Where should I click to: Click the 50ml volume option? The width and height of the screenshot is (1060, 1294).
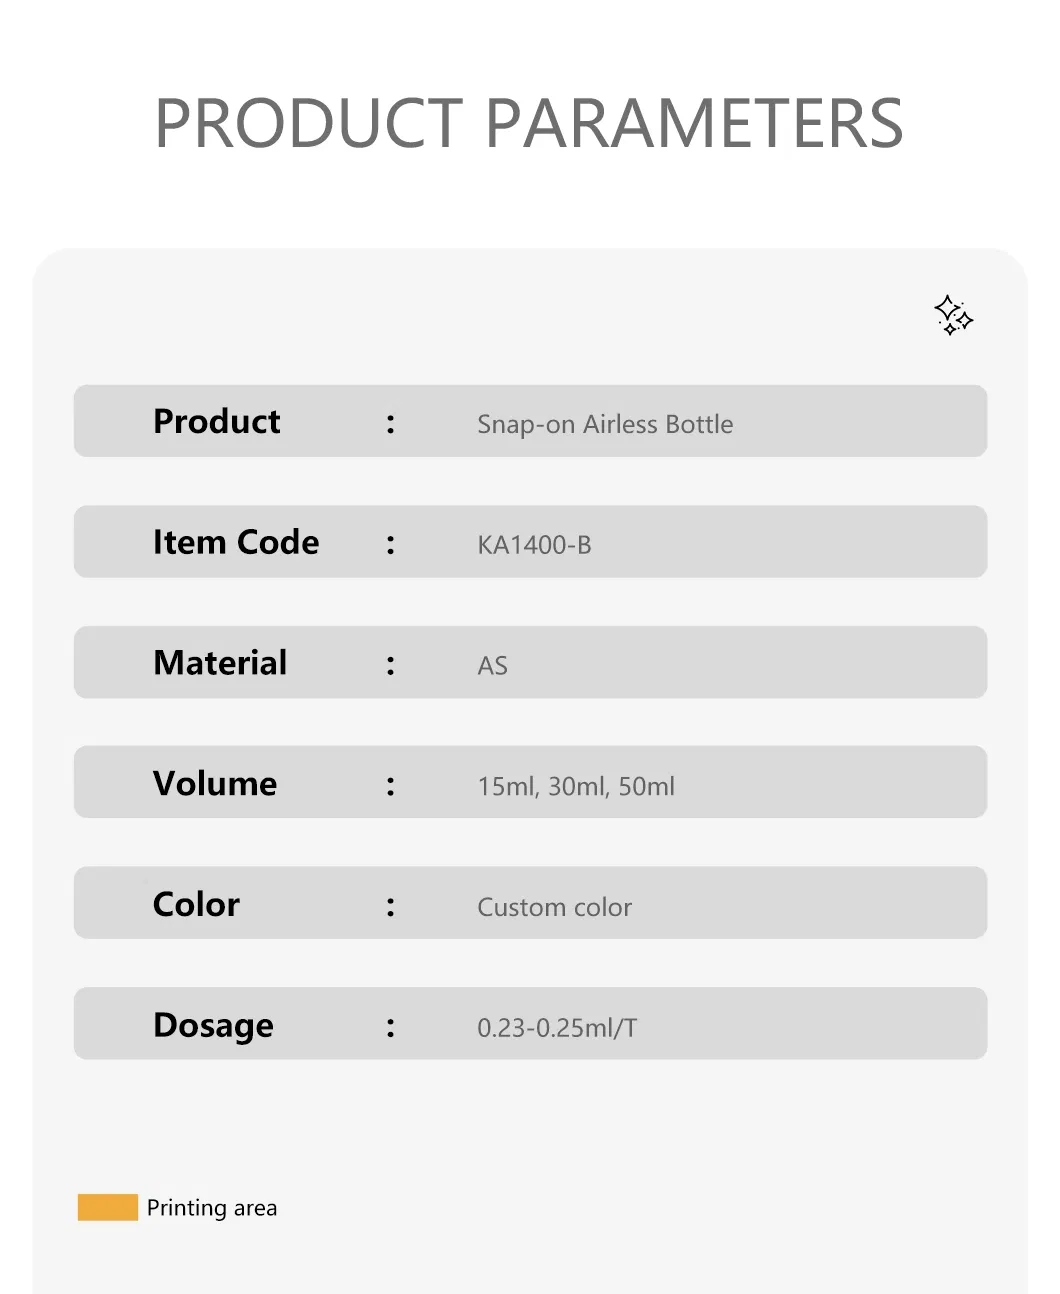click(x=647, y=787)
